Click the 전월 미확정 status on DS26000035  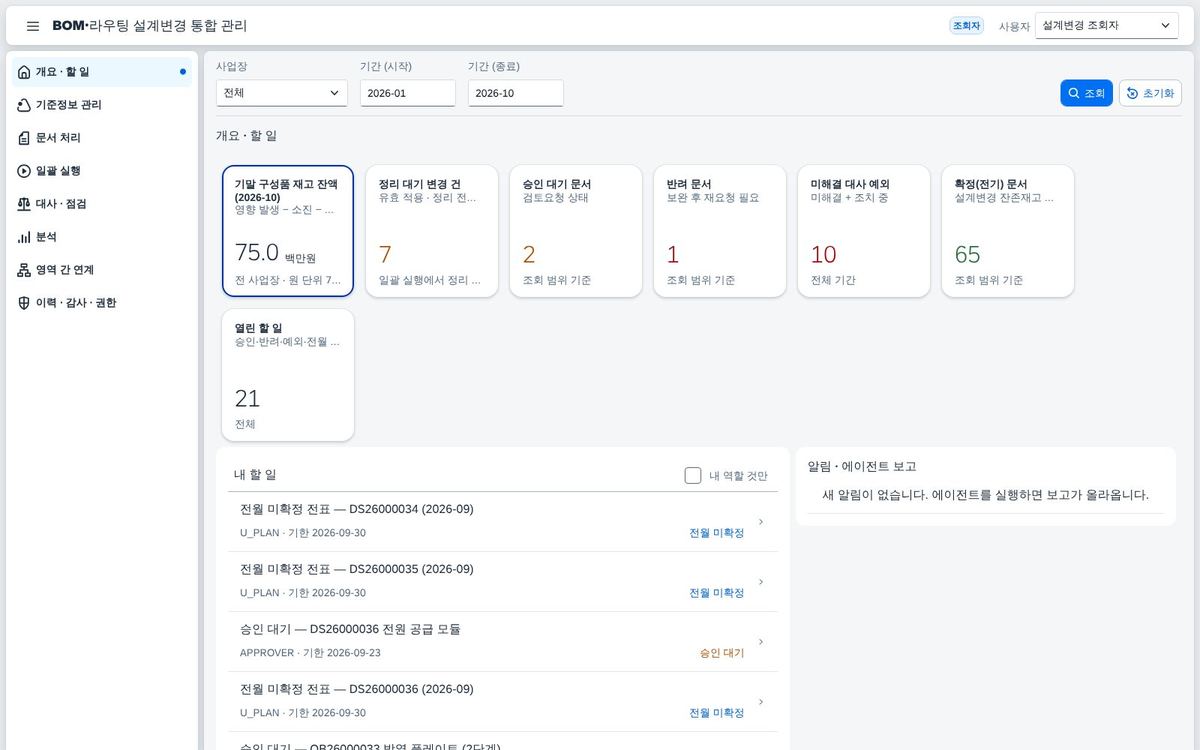(x=717, y=593)
